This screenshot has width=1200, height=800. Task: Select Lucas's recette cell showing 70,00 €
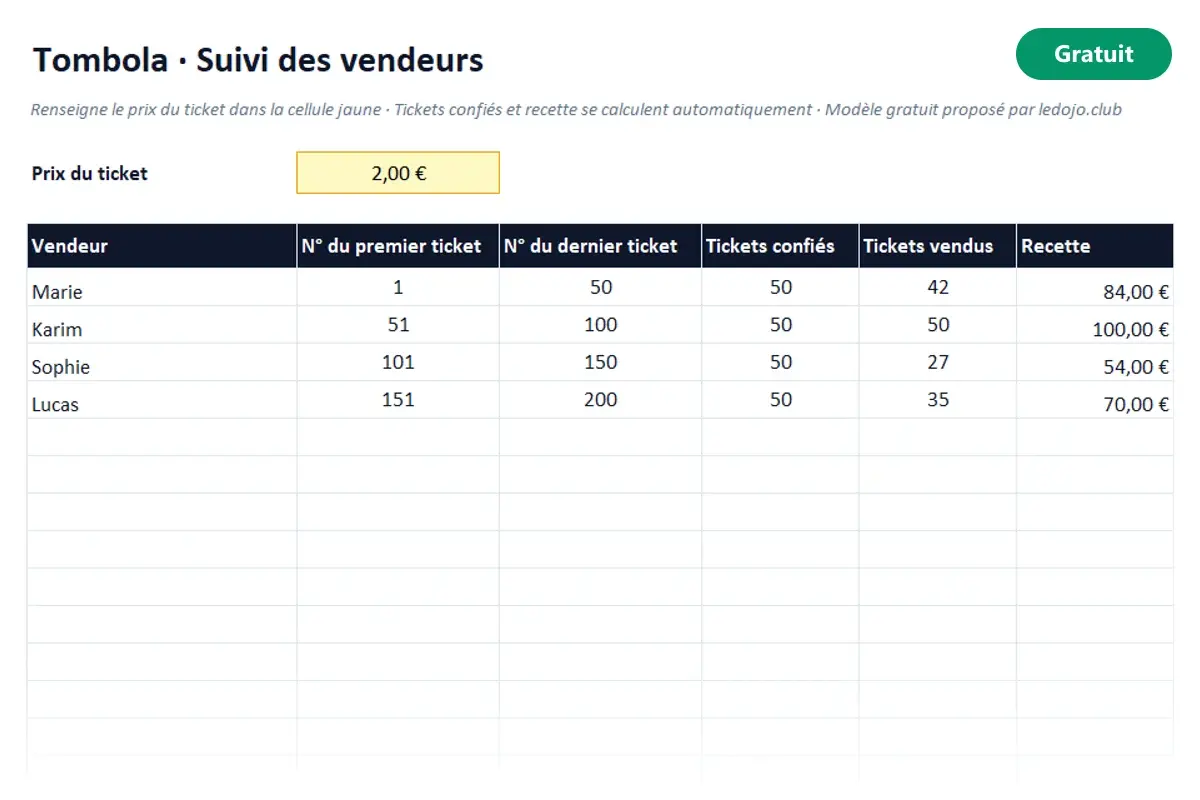pyautogui.click(x=1095, y=400)
